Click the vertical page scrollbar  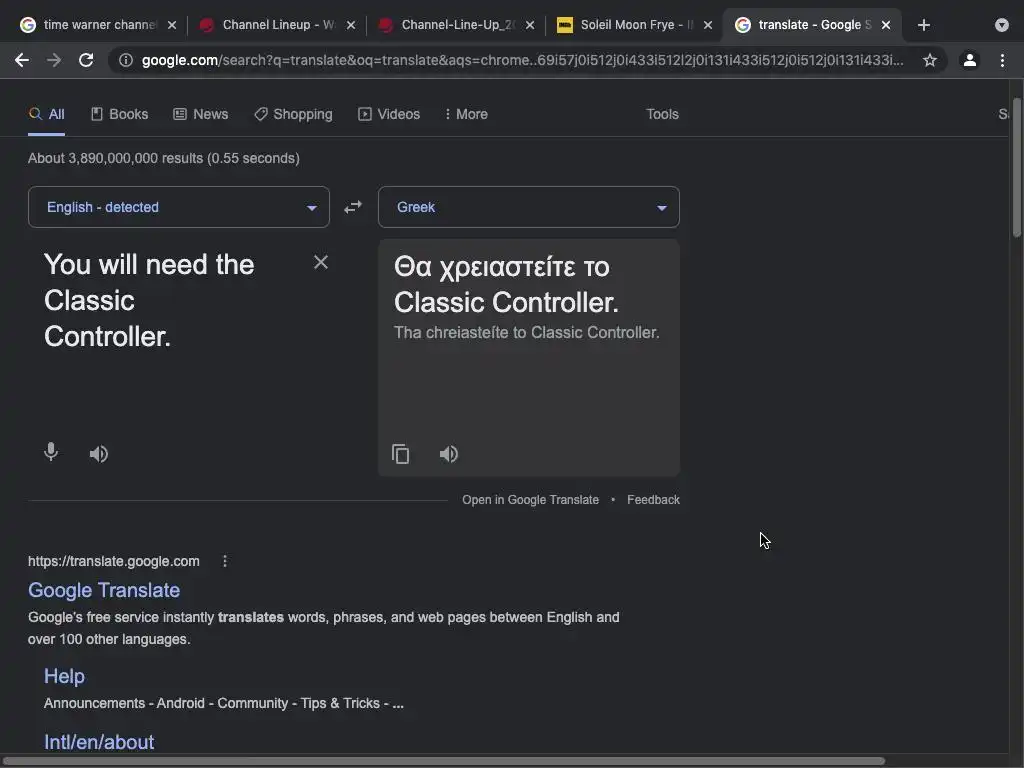(x=1017, y=168)
